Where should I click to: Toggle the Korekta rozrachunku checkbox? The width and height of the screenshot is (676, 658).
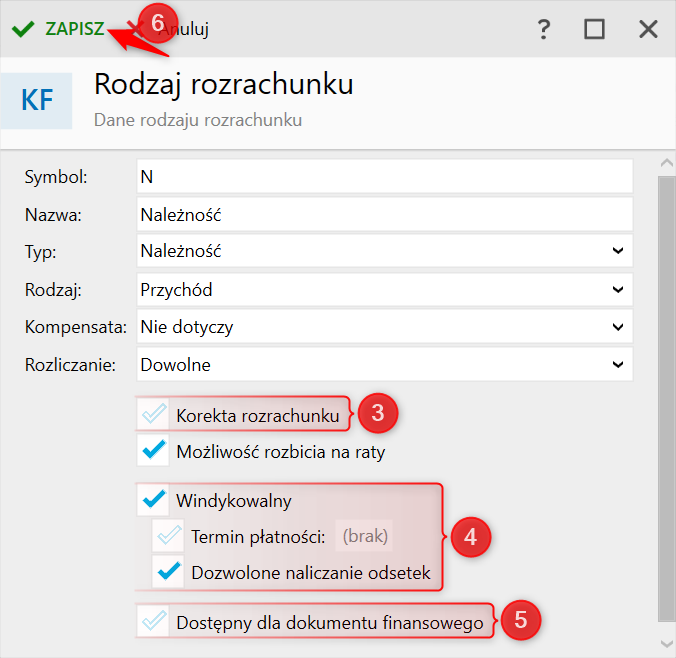(153, 414)
